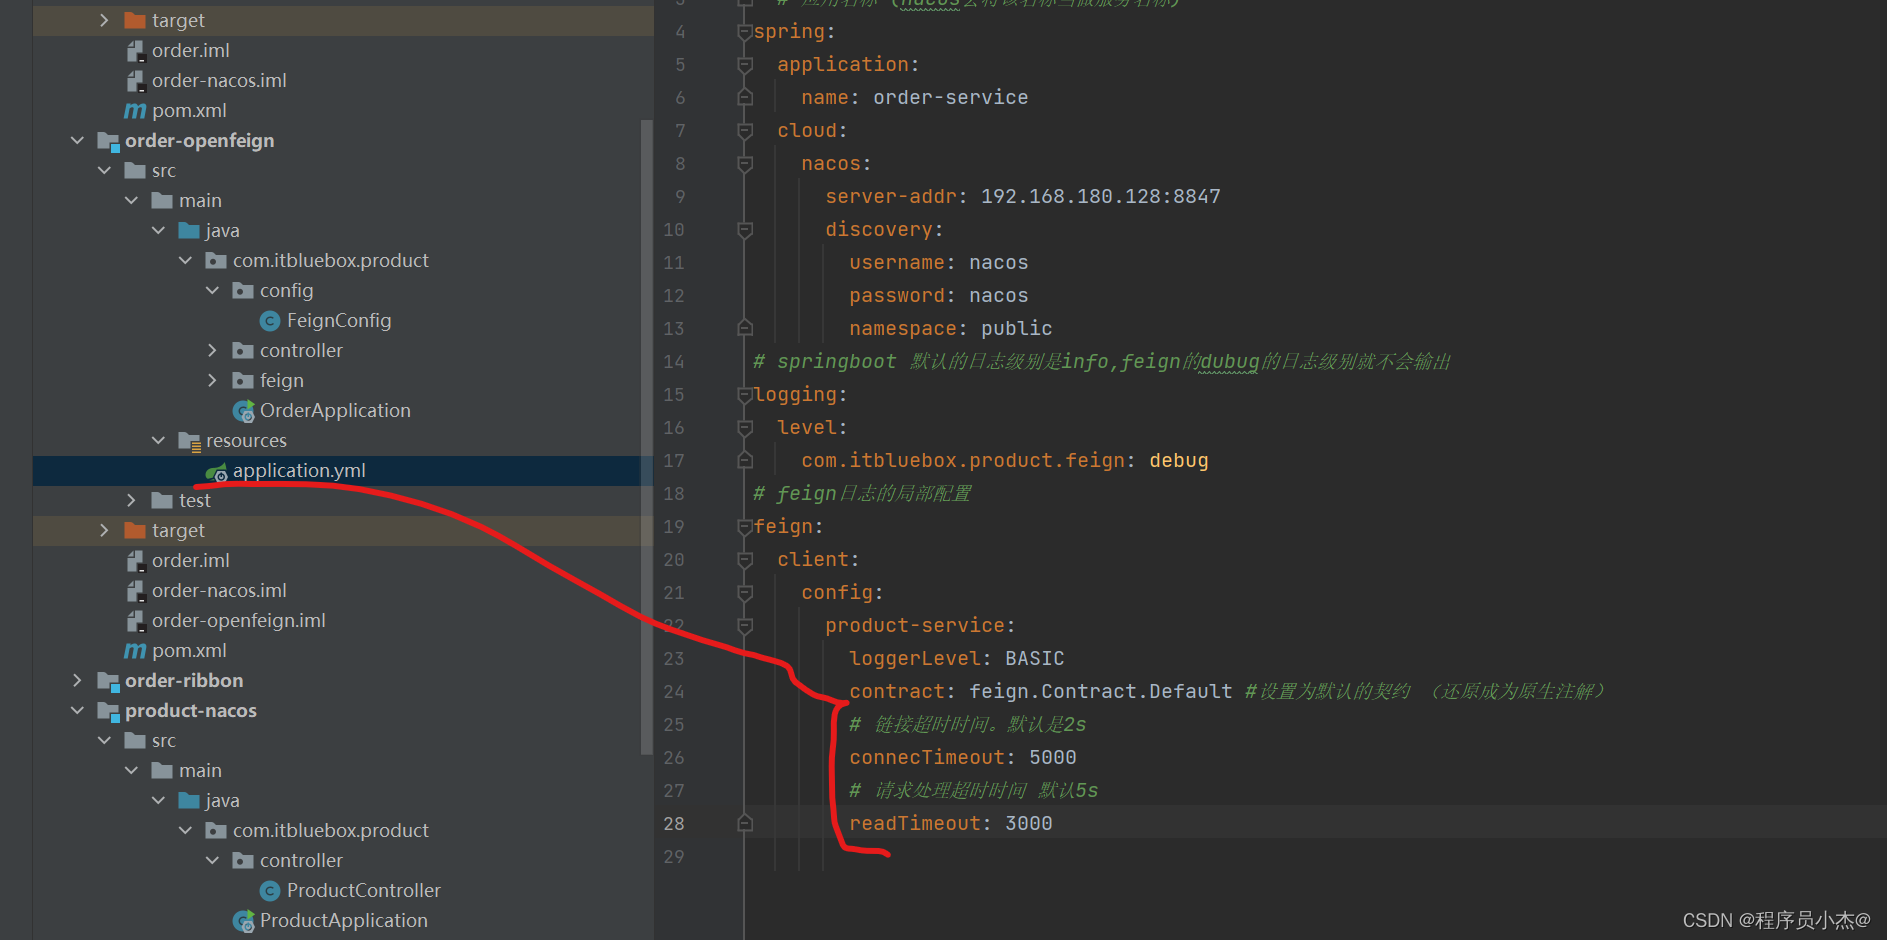Fold the logging: block at line 15

coord(745,395)
